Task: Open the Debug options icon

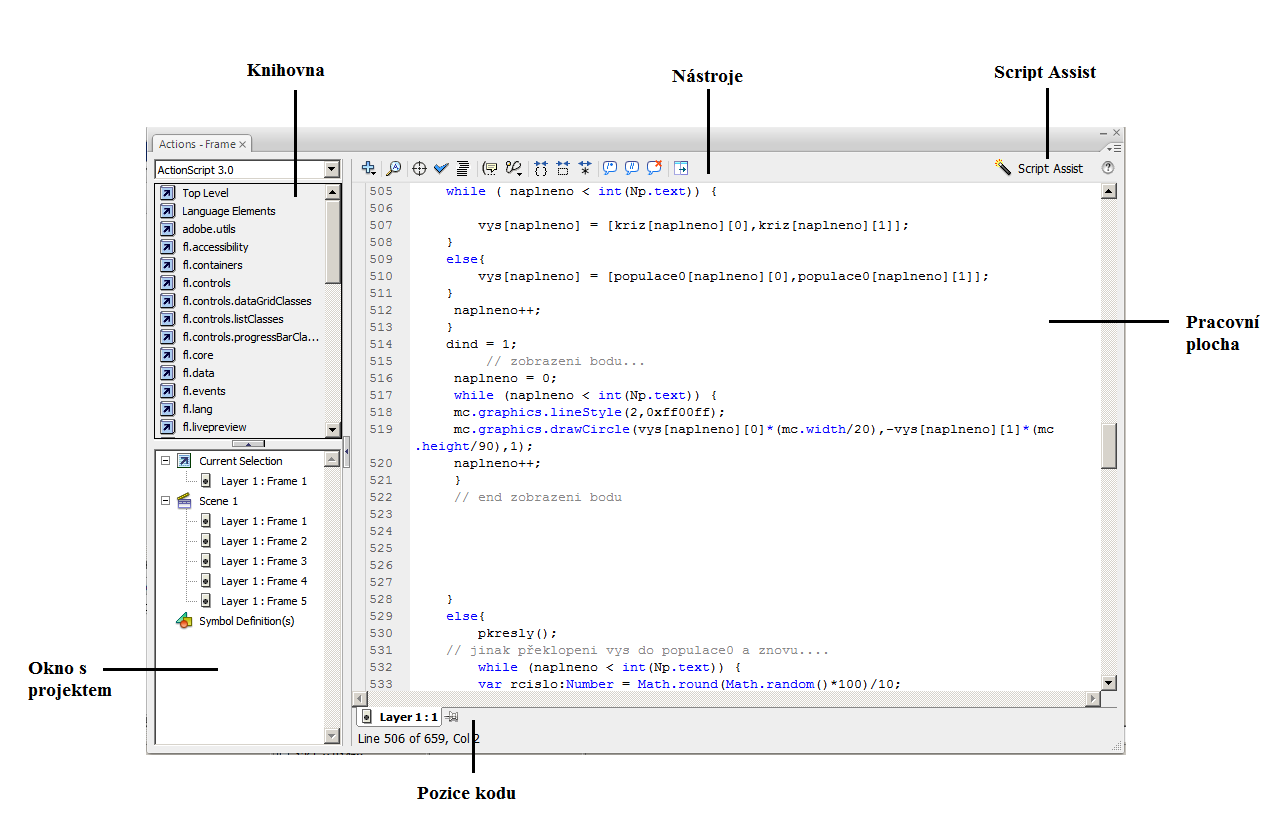Action: [514, 169]
